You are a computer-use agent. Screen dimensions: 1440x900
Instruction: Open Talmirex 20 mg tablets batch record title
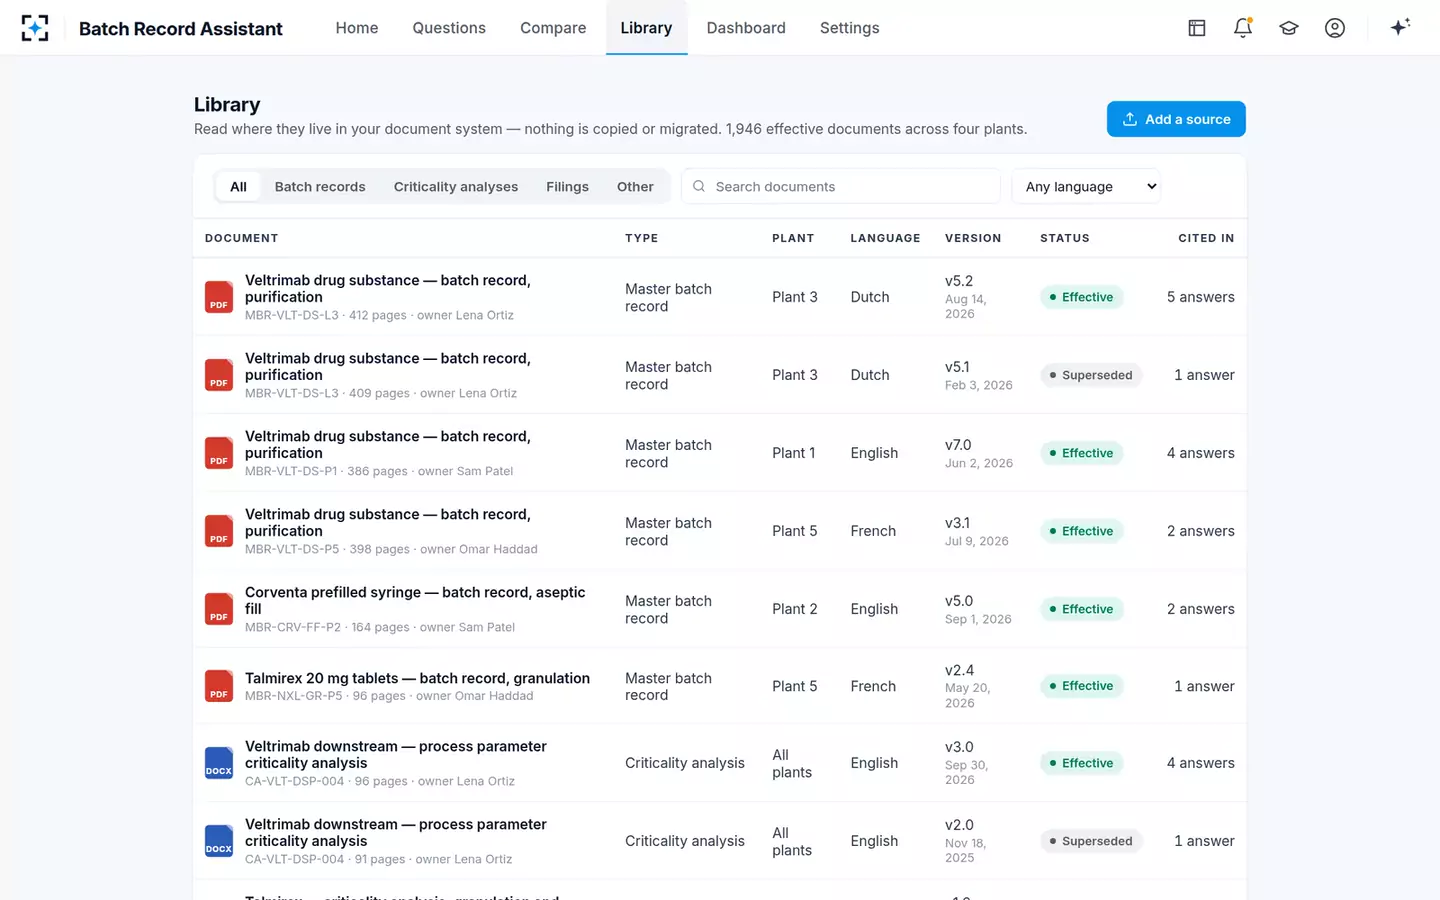click(417, 678)
